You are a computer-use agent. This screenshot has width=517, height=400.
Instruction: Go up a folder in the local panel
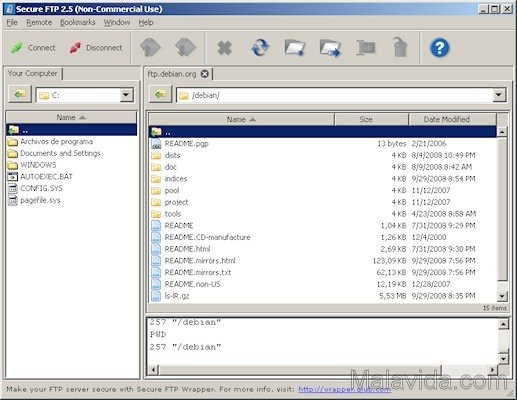pyautogui.click(x=20, y=94)
